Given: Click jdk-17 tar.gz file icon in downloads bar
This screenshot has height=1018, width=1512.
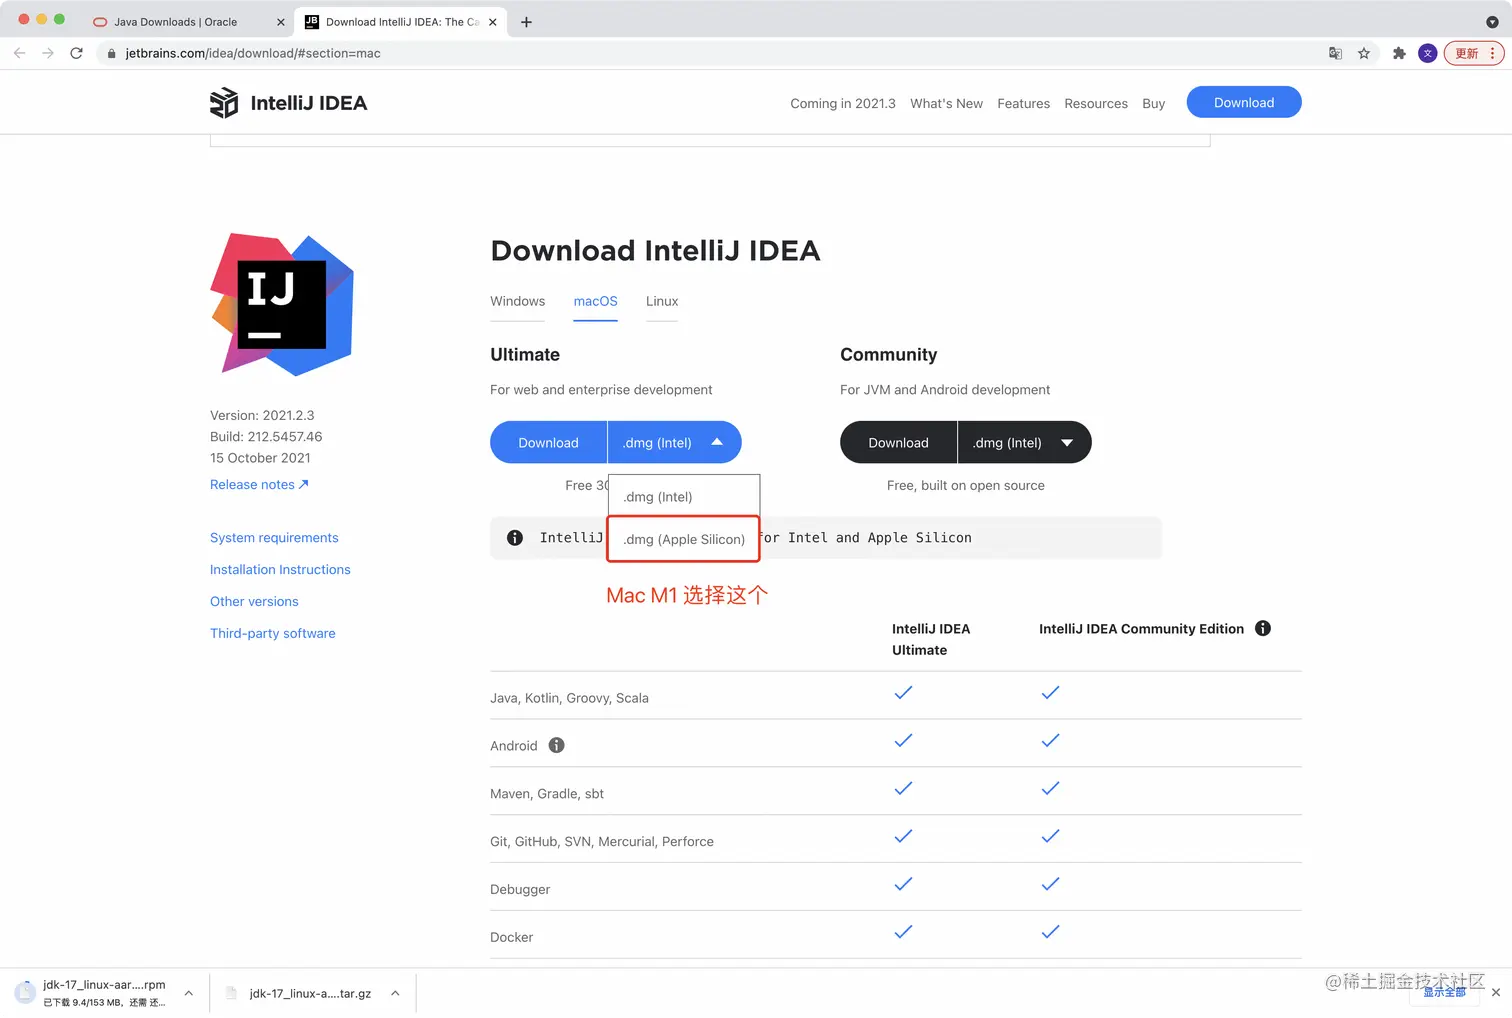Looking at the screenshot, I should coord(232,993).
